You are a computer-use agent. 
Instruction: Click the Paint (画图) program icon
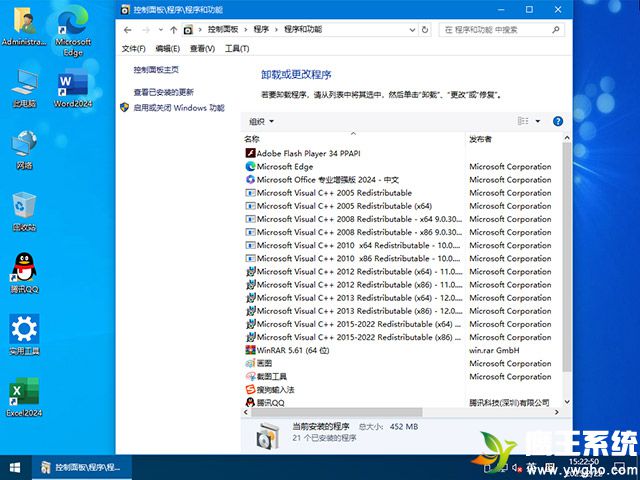pyautogui.click(x=250, y=363)
